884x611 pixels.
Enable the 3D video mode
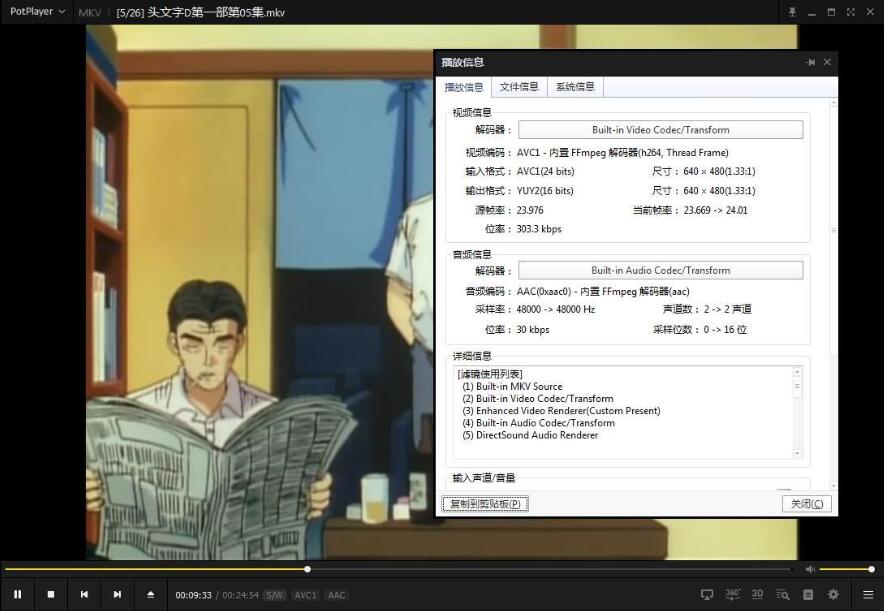click(758, 594)
